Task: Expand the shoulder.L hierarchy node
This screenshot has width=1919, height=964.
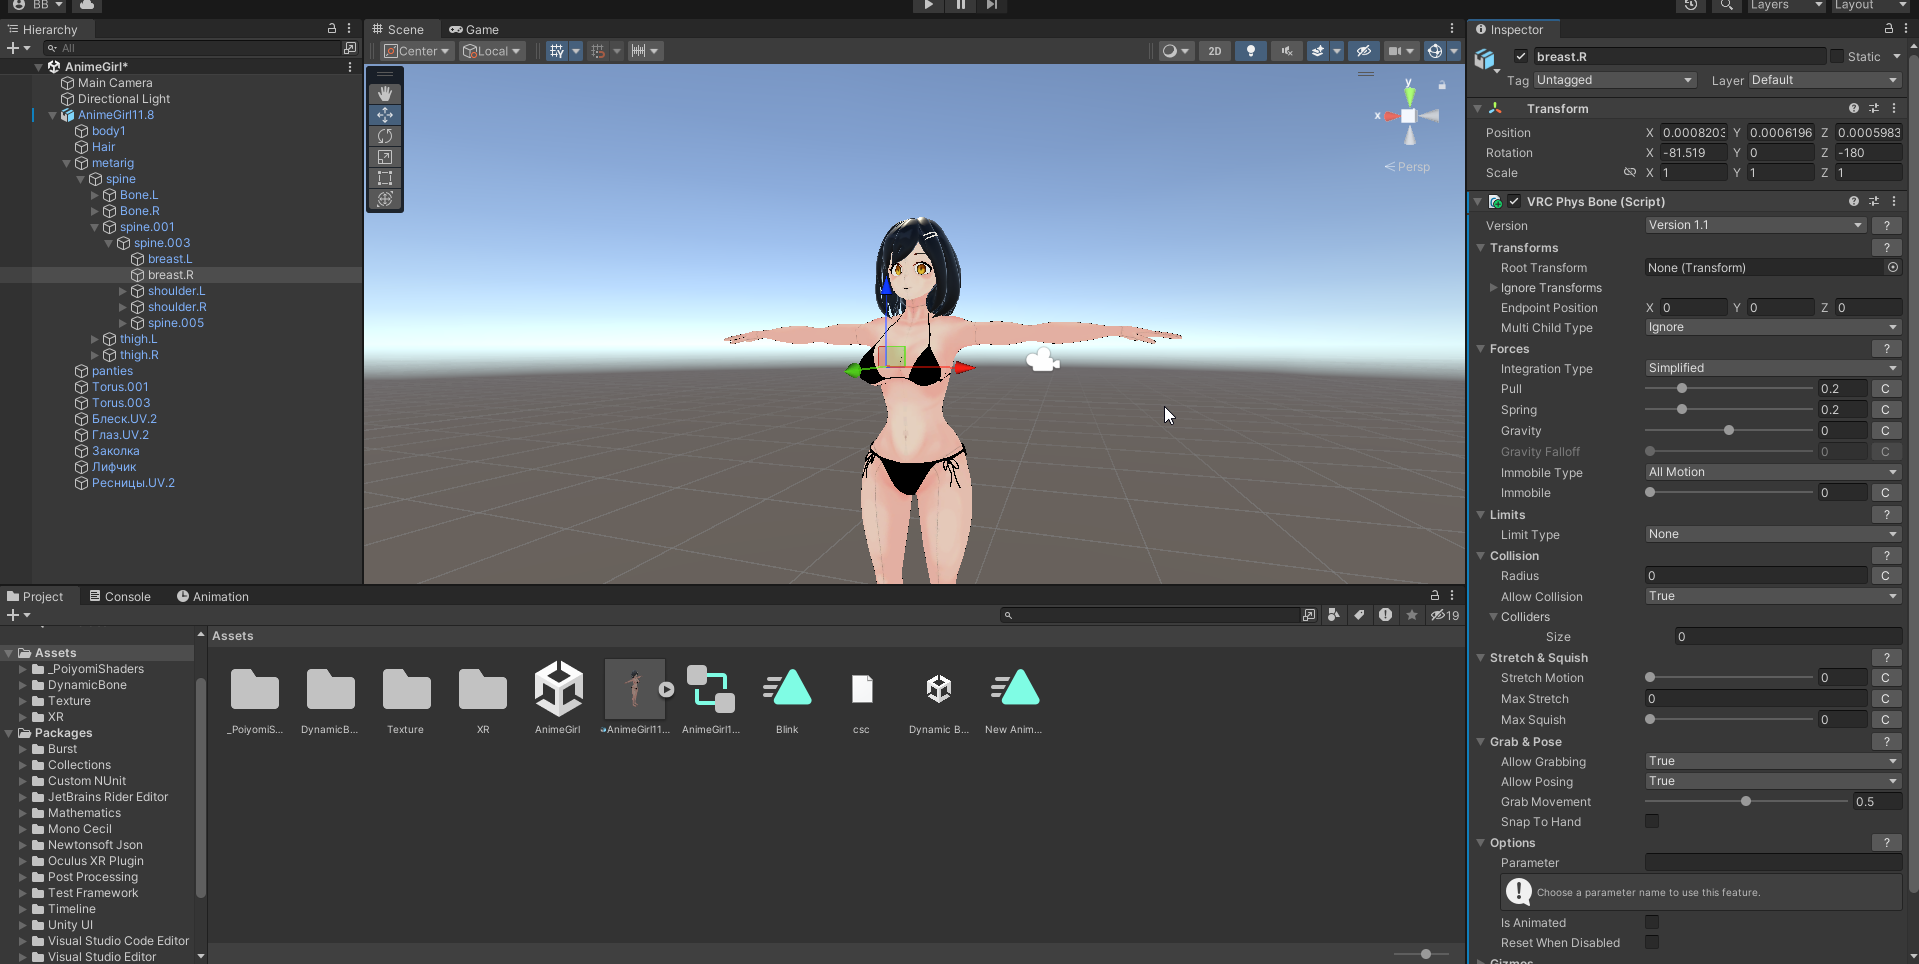Action: [123, 291]
